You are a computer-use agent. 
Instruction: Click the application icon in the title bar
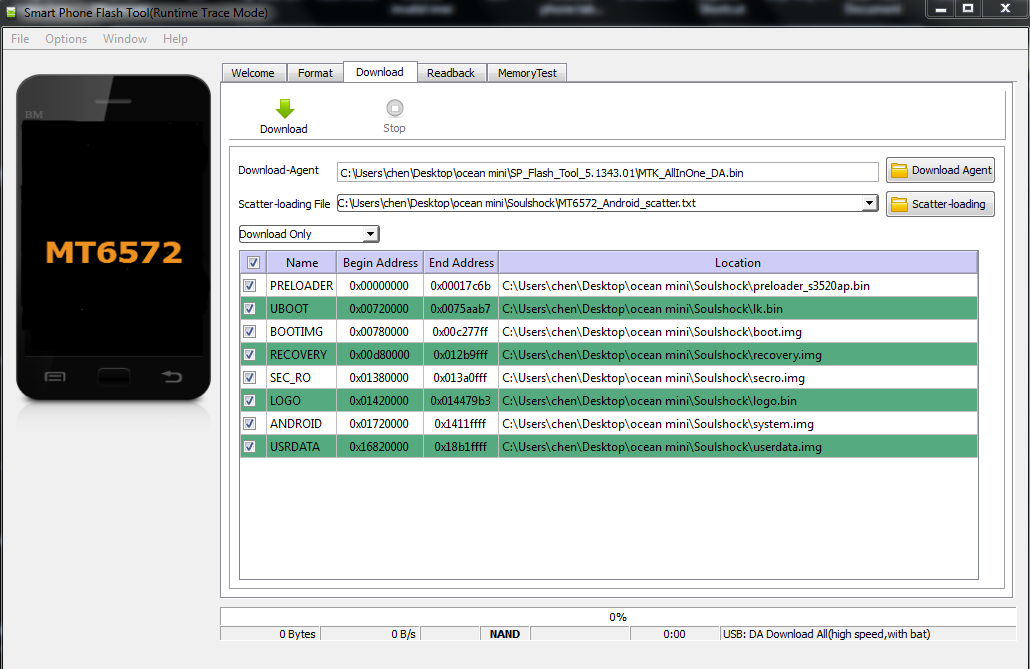click(x=11, y=12)
